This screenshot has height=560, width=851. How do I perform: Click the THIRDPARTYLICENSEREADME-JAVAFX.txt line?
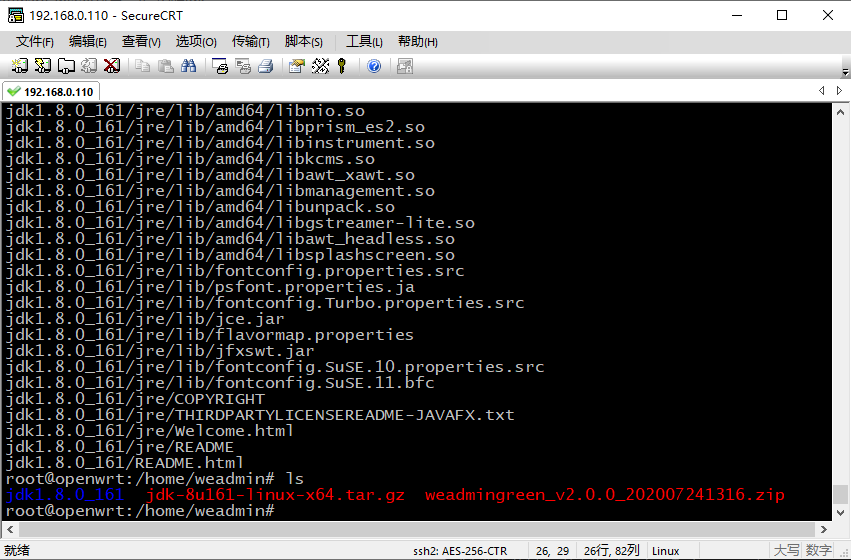(259, 415)
